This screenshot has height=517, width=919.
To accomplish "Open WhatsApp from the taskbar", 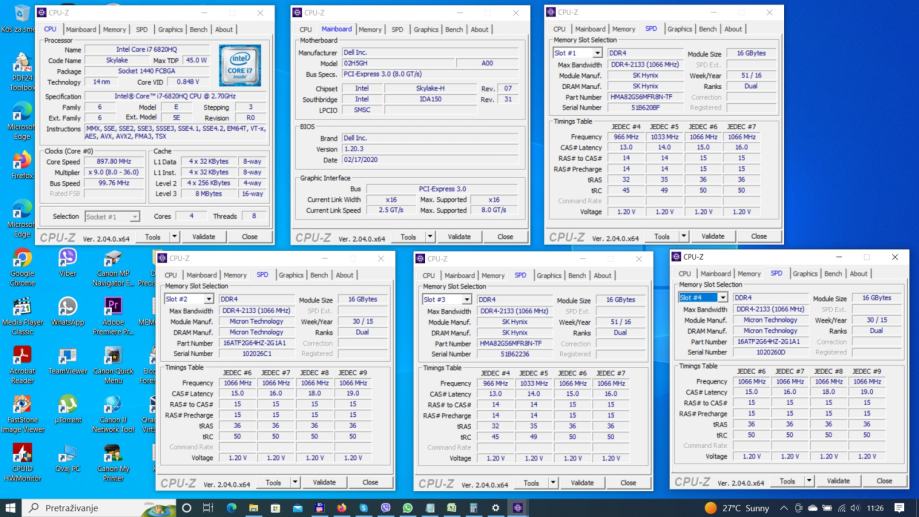I will pos(407,508).
